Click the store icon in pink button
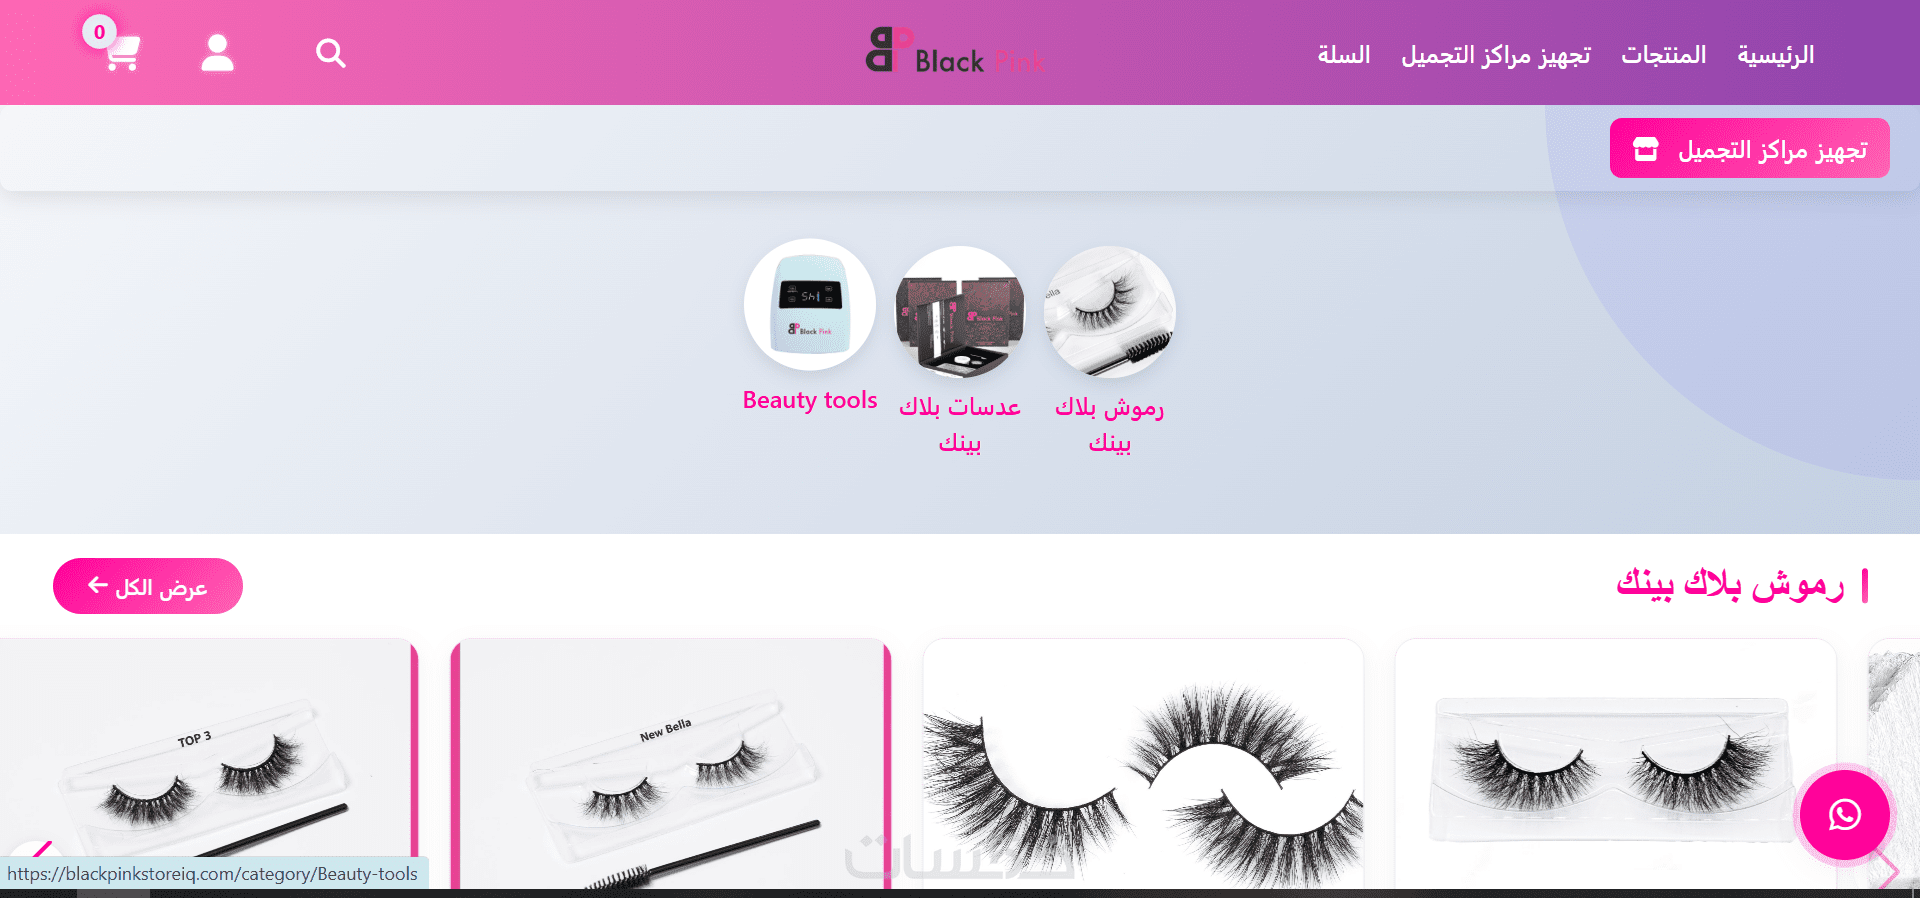This screenshot has height=898, width=1920. (x=1645, y=149)
